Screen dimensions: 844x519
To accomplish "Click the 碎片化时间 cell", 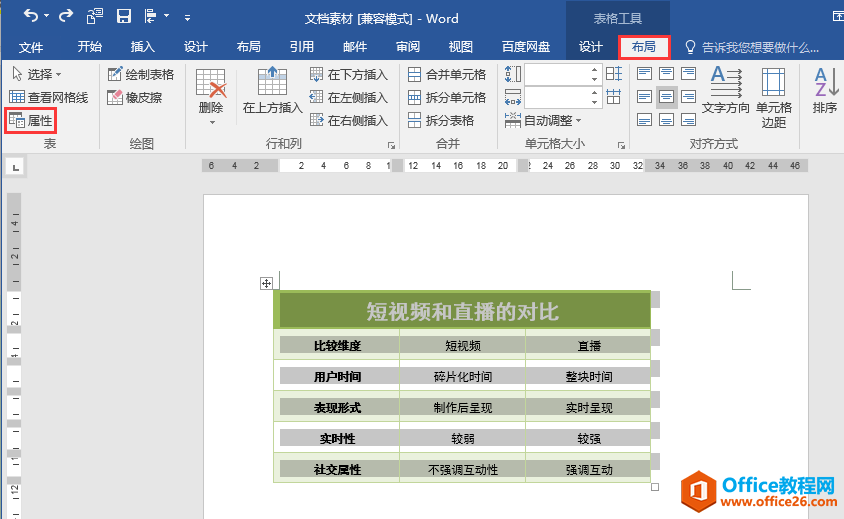I will tap(462, 376).
